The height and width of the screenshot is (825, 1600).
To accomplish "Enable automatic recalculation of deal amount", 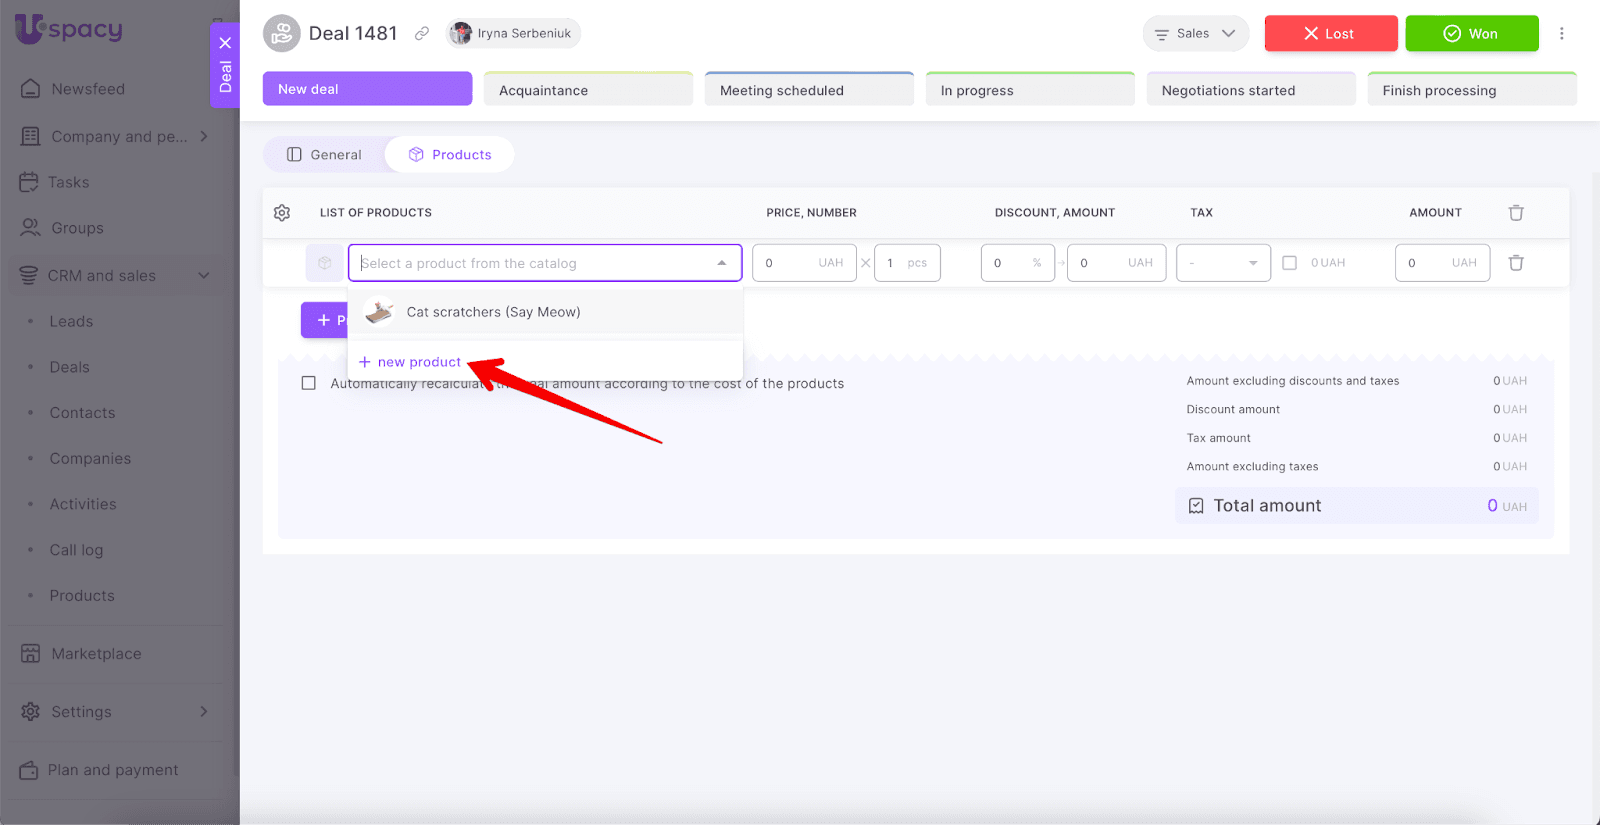I will [x=309, y=383].
